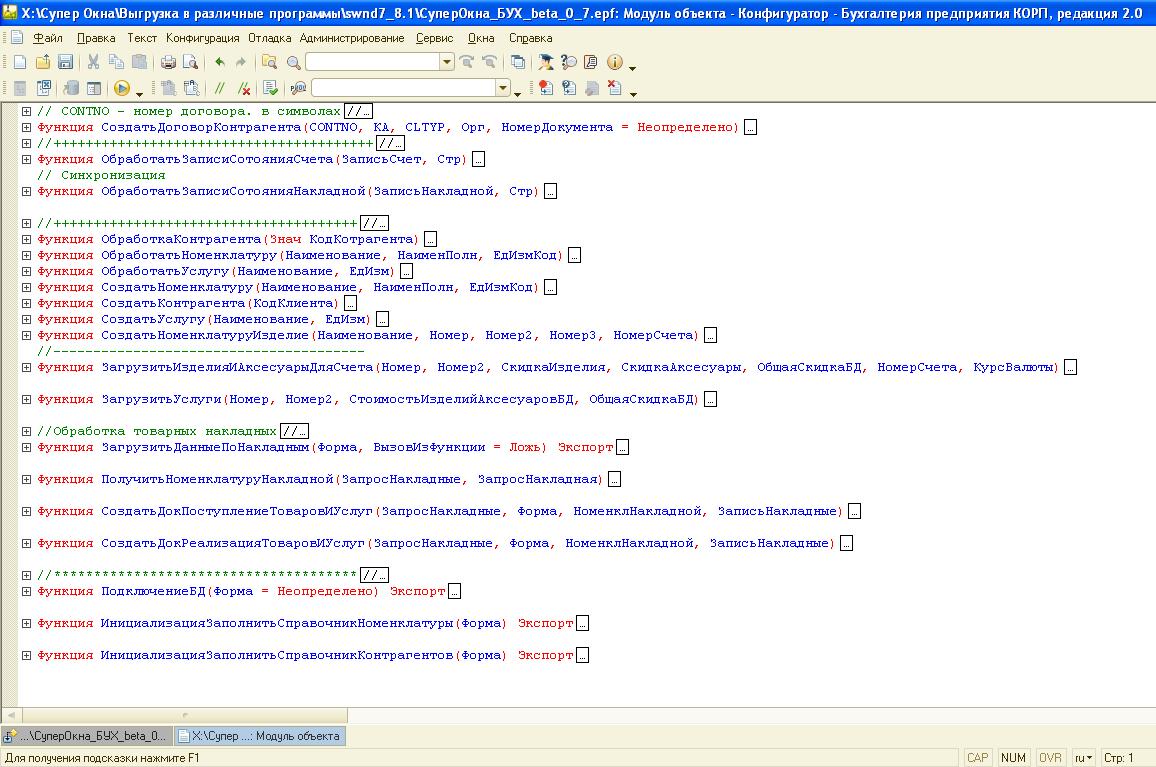Open the Конфигурация menu
Screen dimensions: 1156x767
point(202,38)
